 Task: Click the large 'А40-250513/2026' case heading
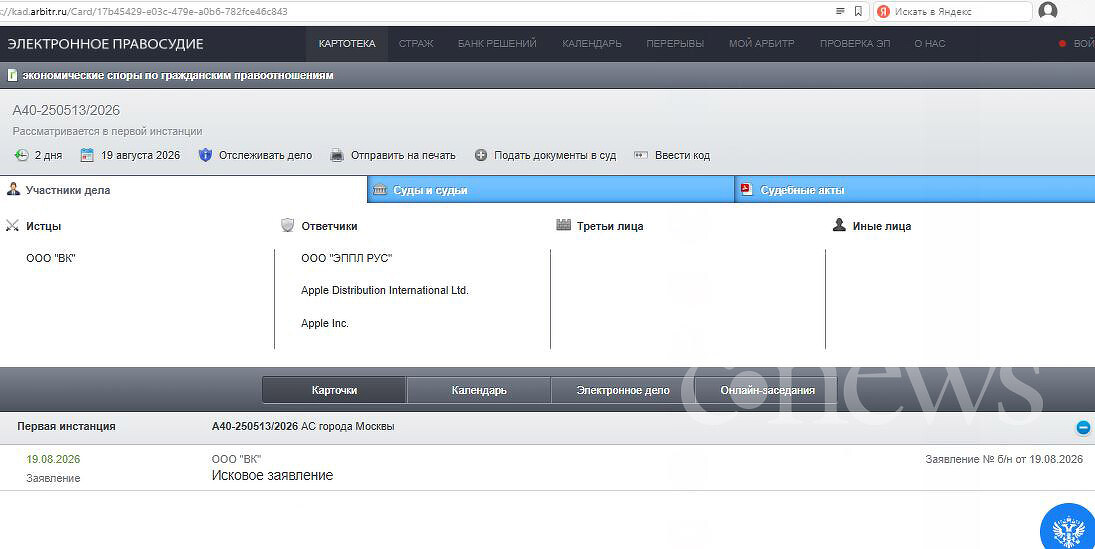pos(66,110)
